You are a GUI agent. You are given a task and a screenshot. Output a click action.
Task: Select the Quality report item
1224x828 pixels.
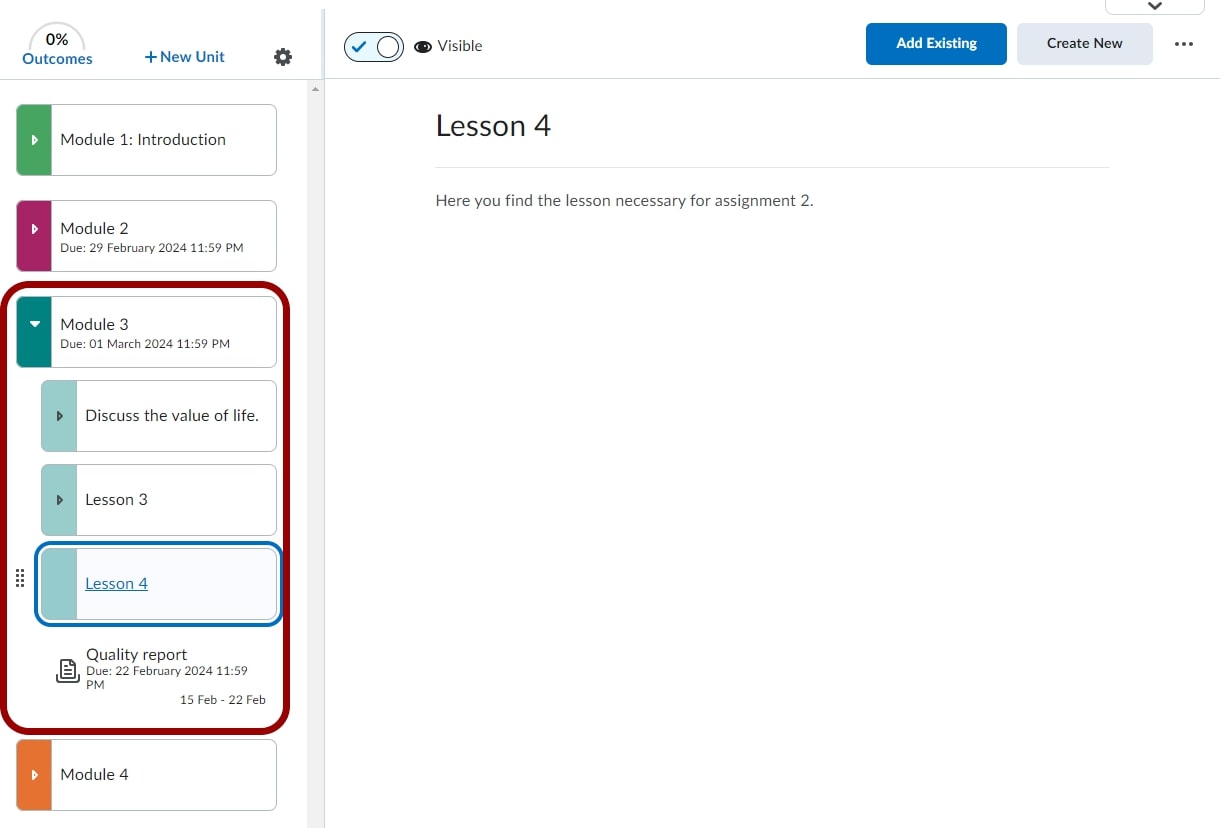(137, 655)
